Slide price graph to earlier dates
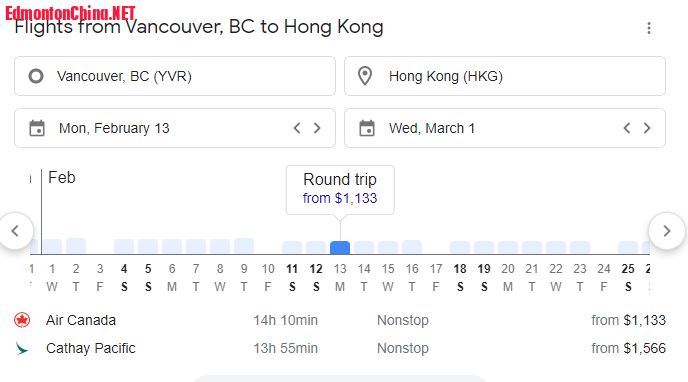This screenshot has width=688, height=382. pyautogui.click(x=16, y=231)
